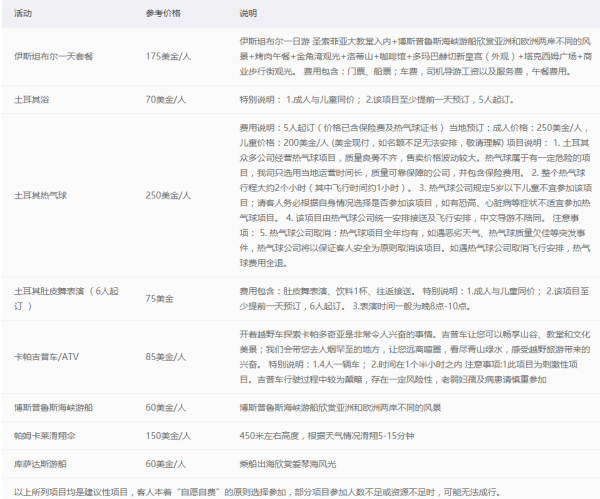This screenshot has width=600, height=499.
Task: Select the 土耳其肚皮舞表演 activity name
Action: (x=66, y=298)
